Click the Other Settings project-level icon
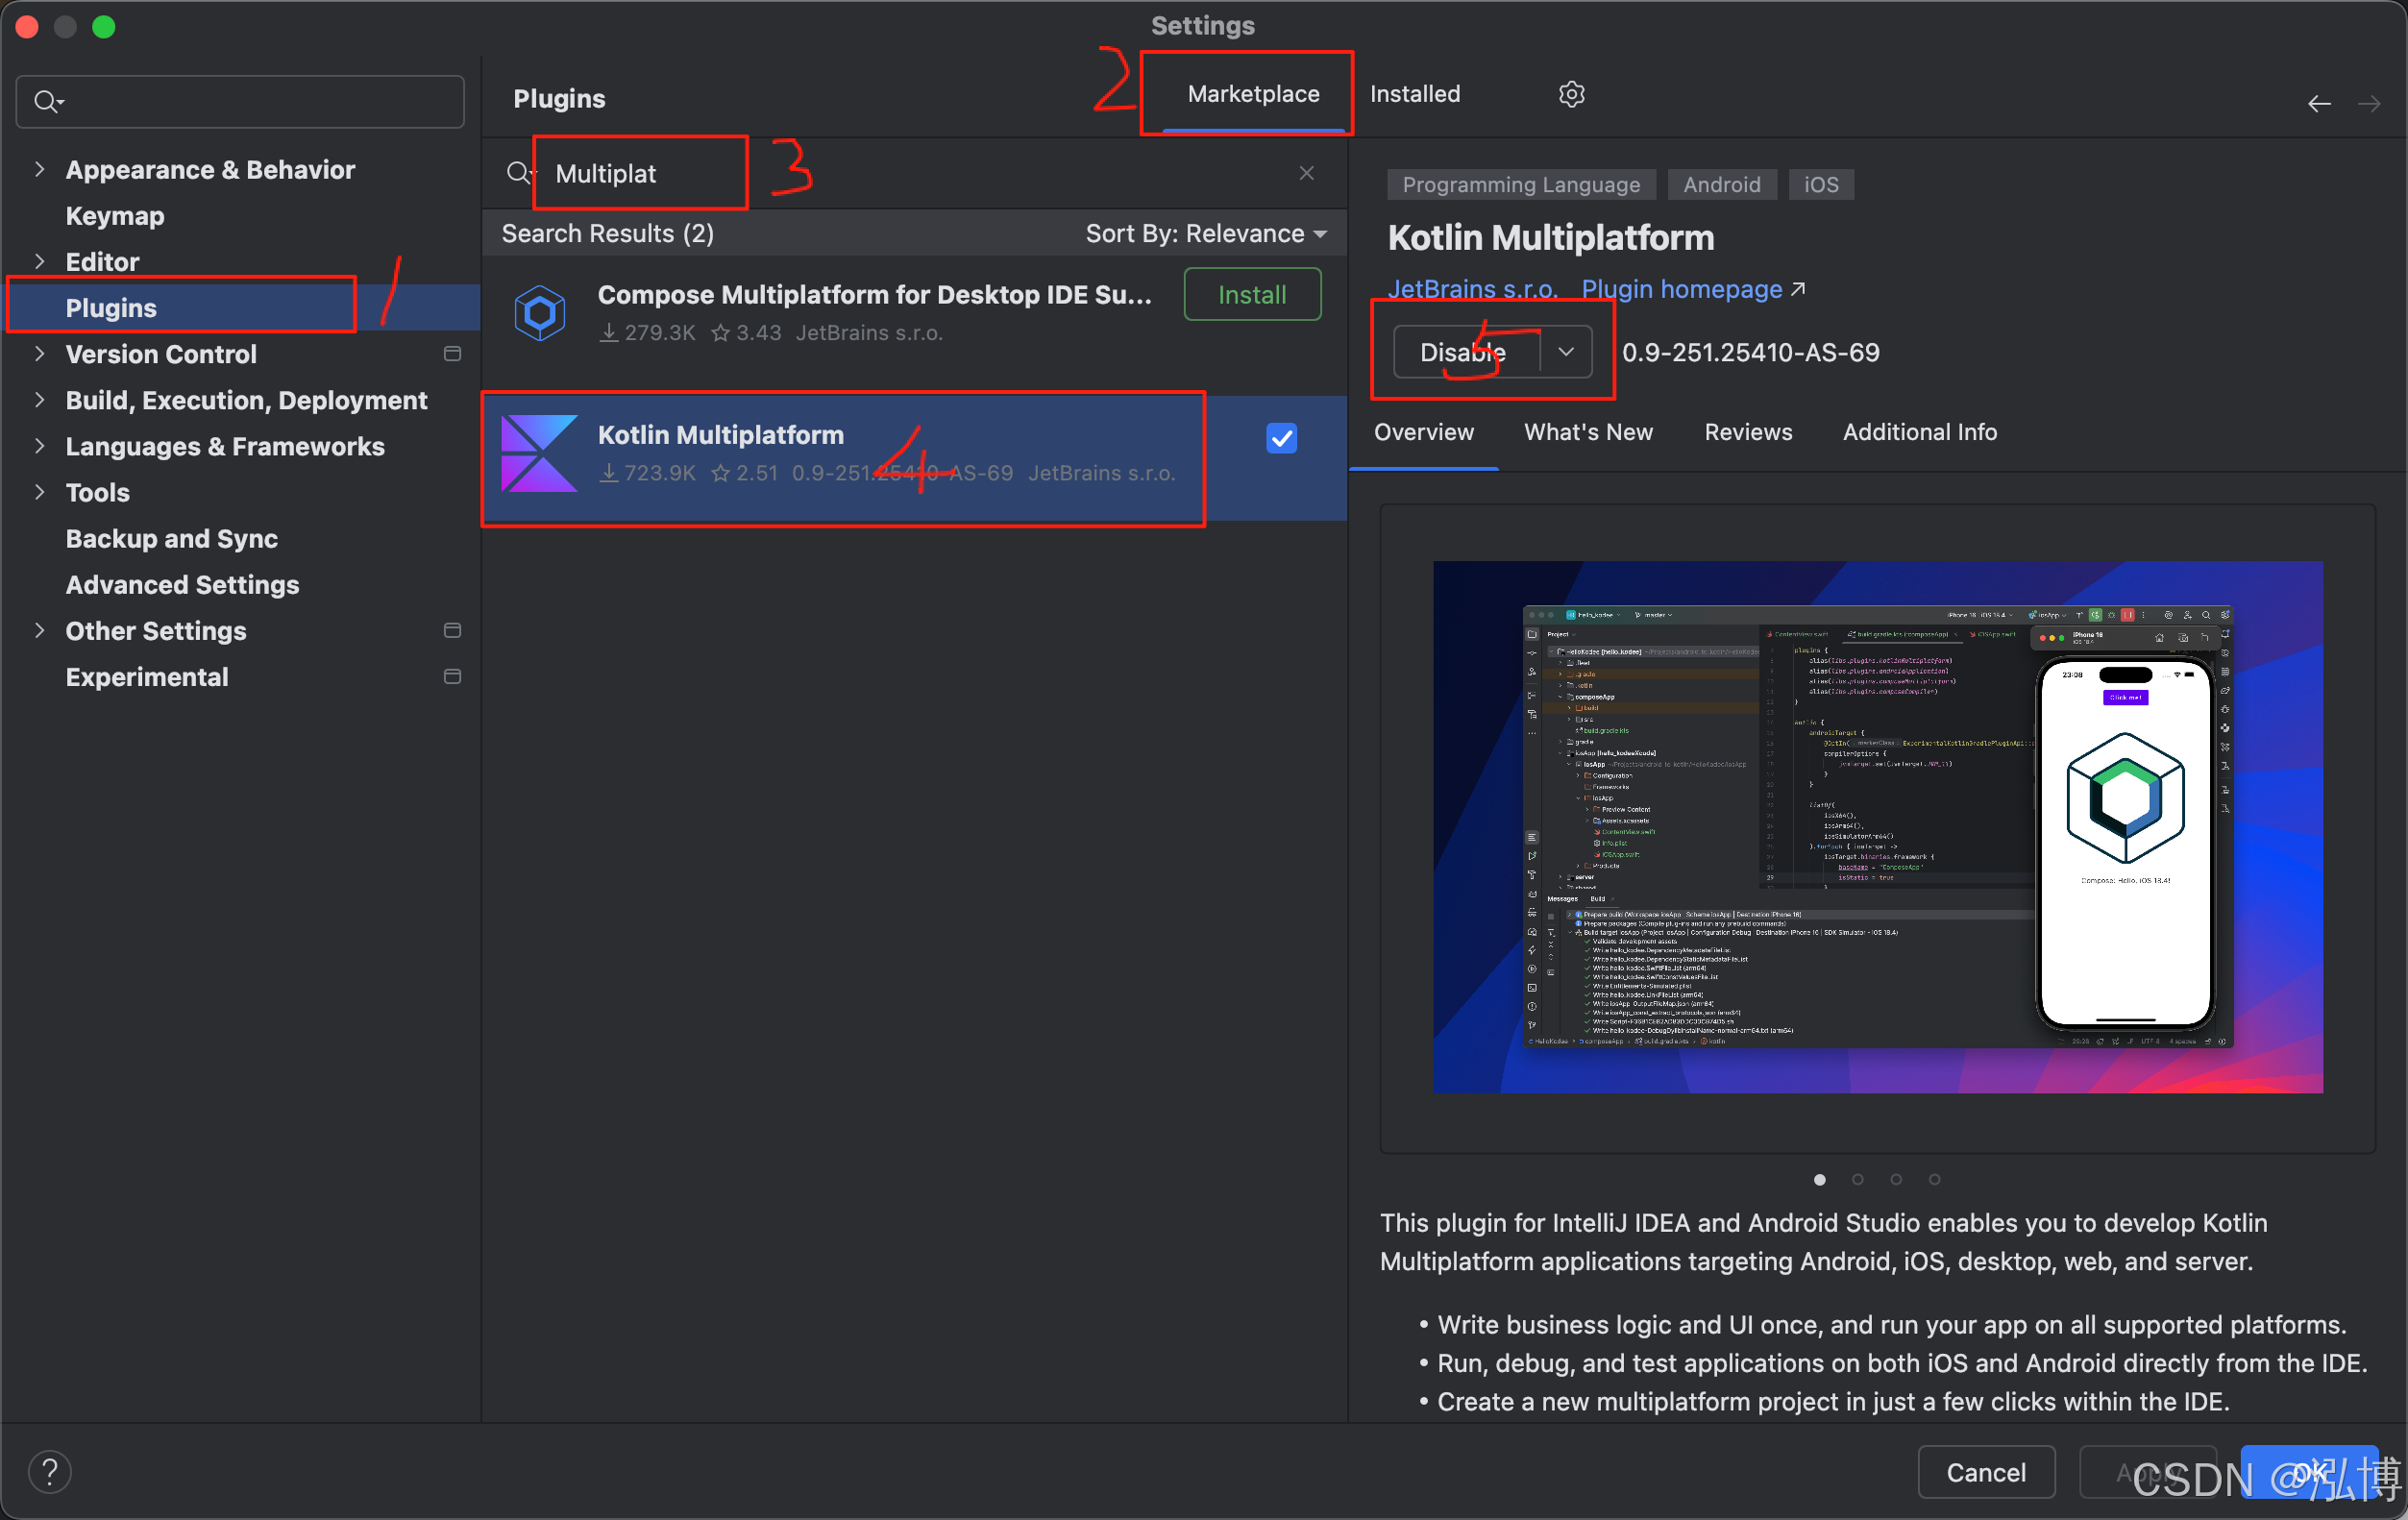This screenshot has height=1520, width=2408. 452,631
